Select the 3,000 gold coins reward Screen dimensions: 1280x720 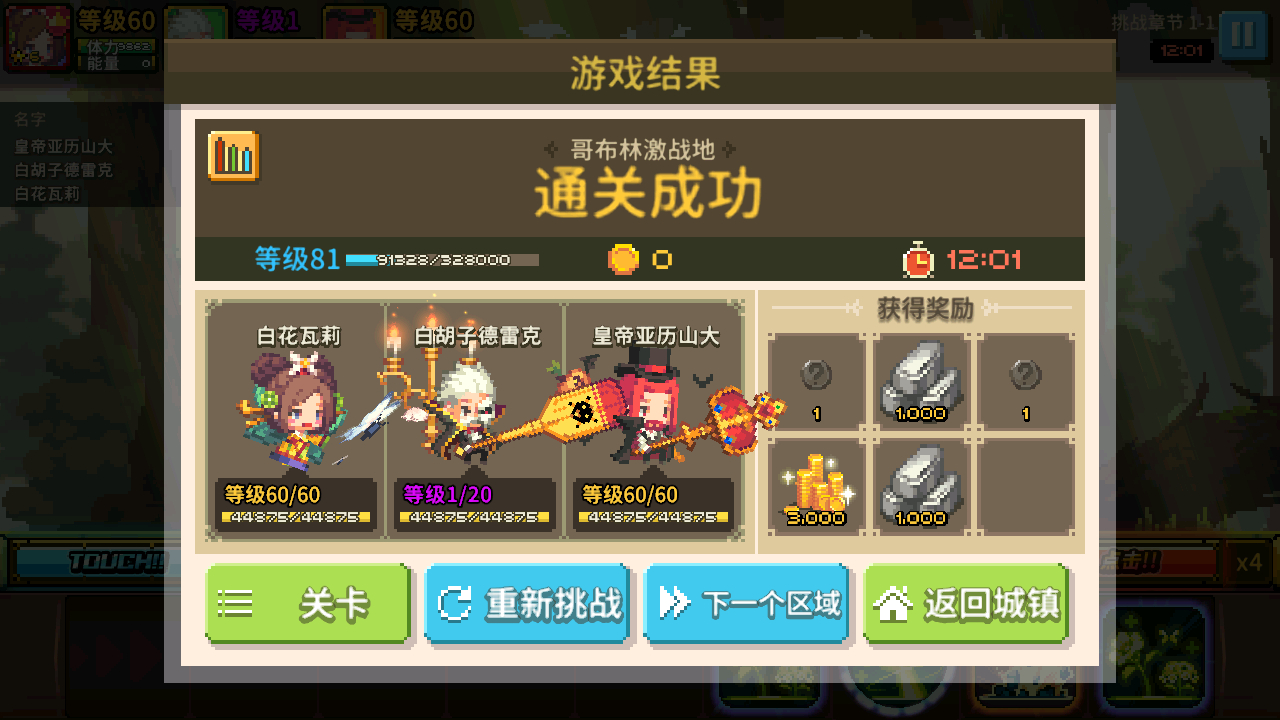[816, 486]
